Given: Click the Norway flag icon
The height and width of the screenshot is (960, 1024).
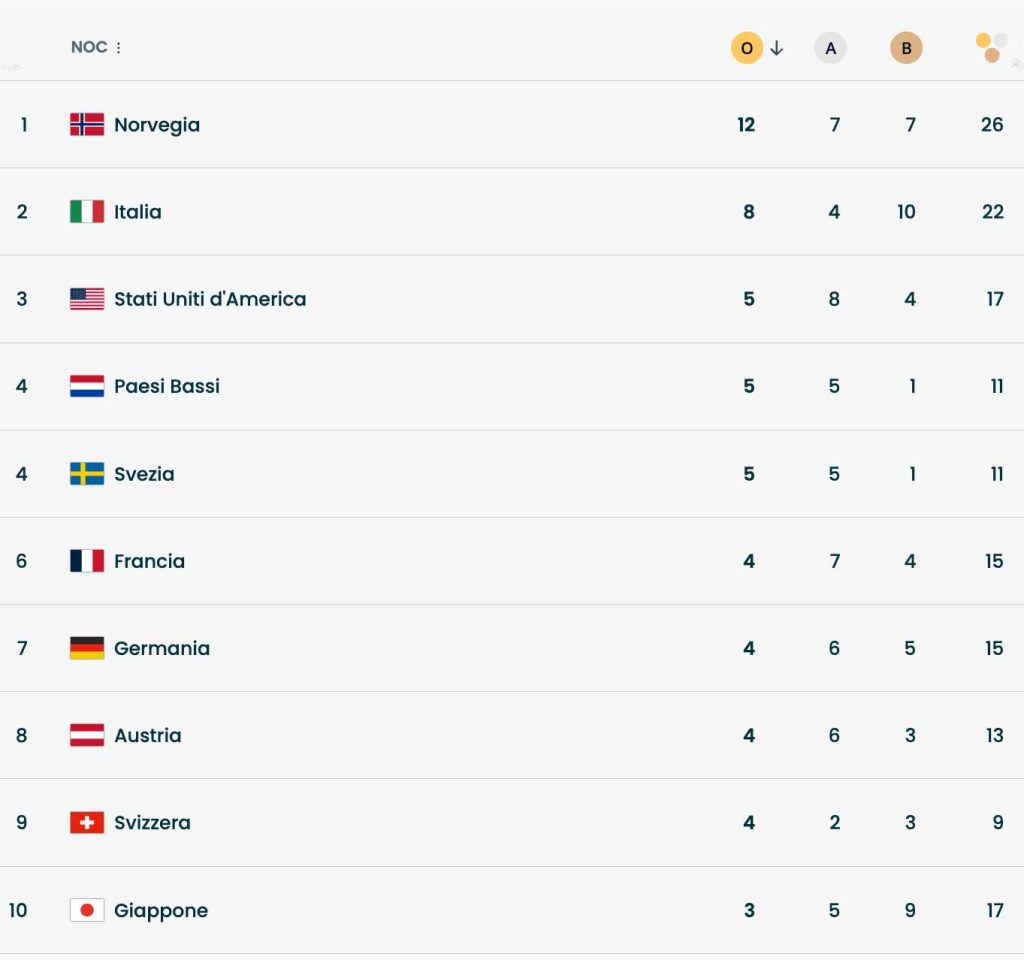Looking at the screenshot, I should (87, 124).
